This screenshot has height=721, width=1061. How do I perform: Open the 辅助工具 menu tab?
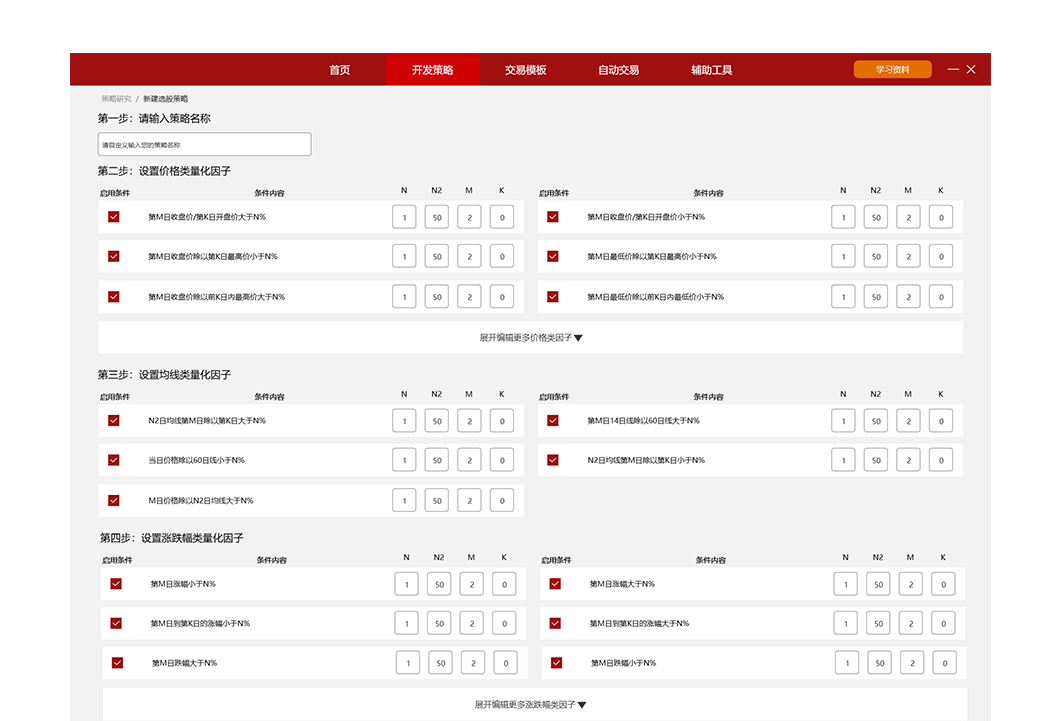(x=711, y=70)
